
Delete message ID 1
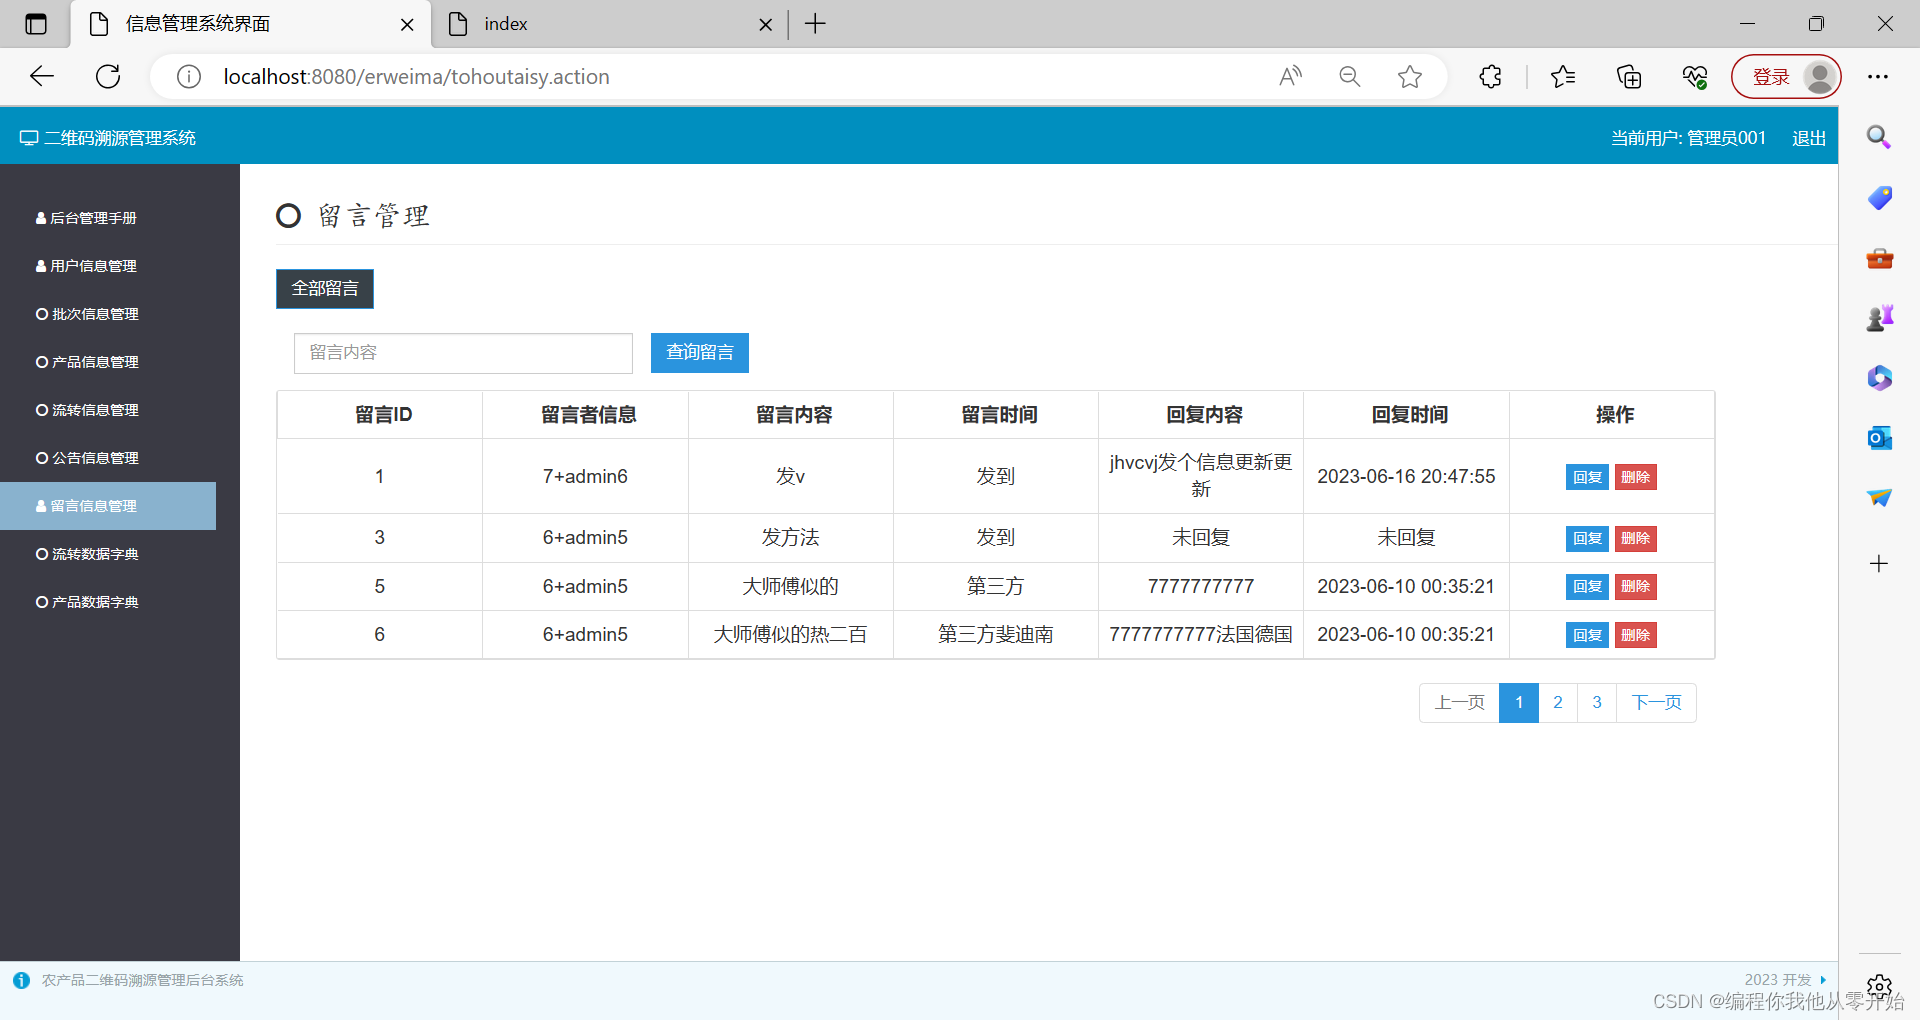[1635, 477]
